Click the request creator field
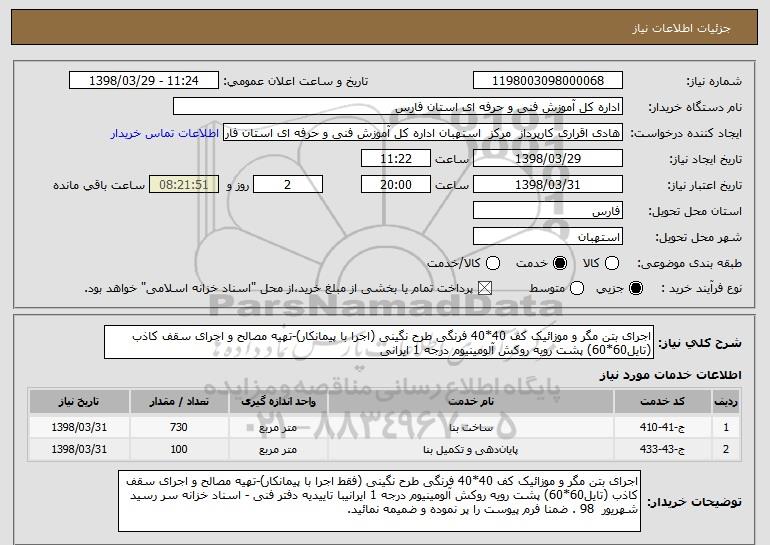This screenshot has height=545, width=770. tap(423, 133)
